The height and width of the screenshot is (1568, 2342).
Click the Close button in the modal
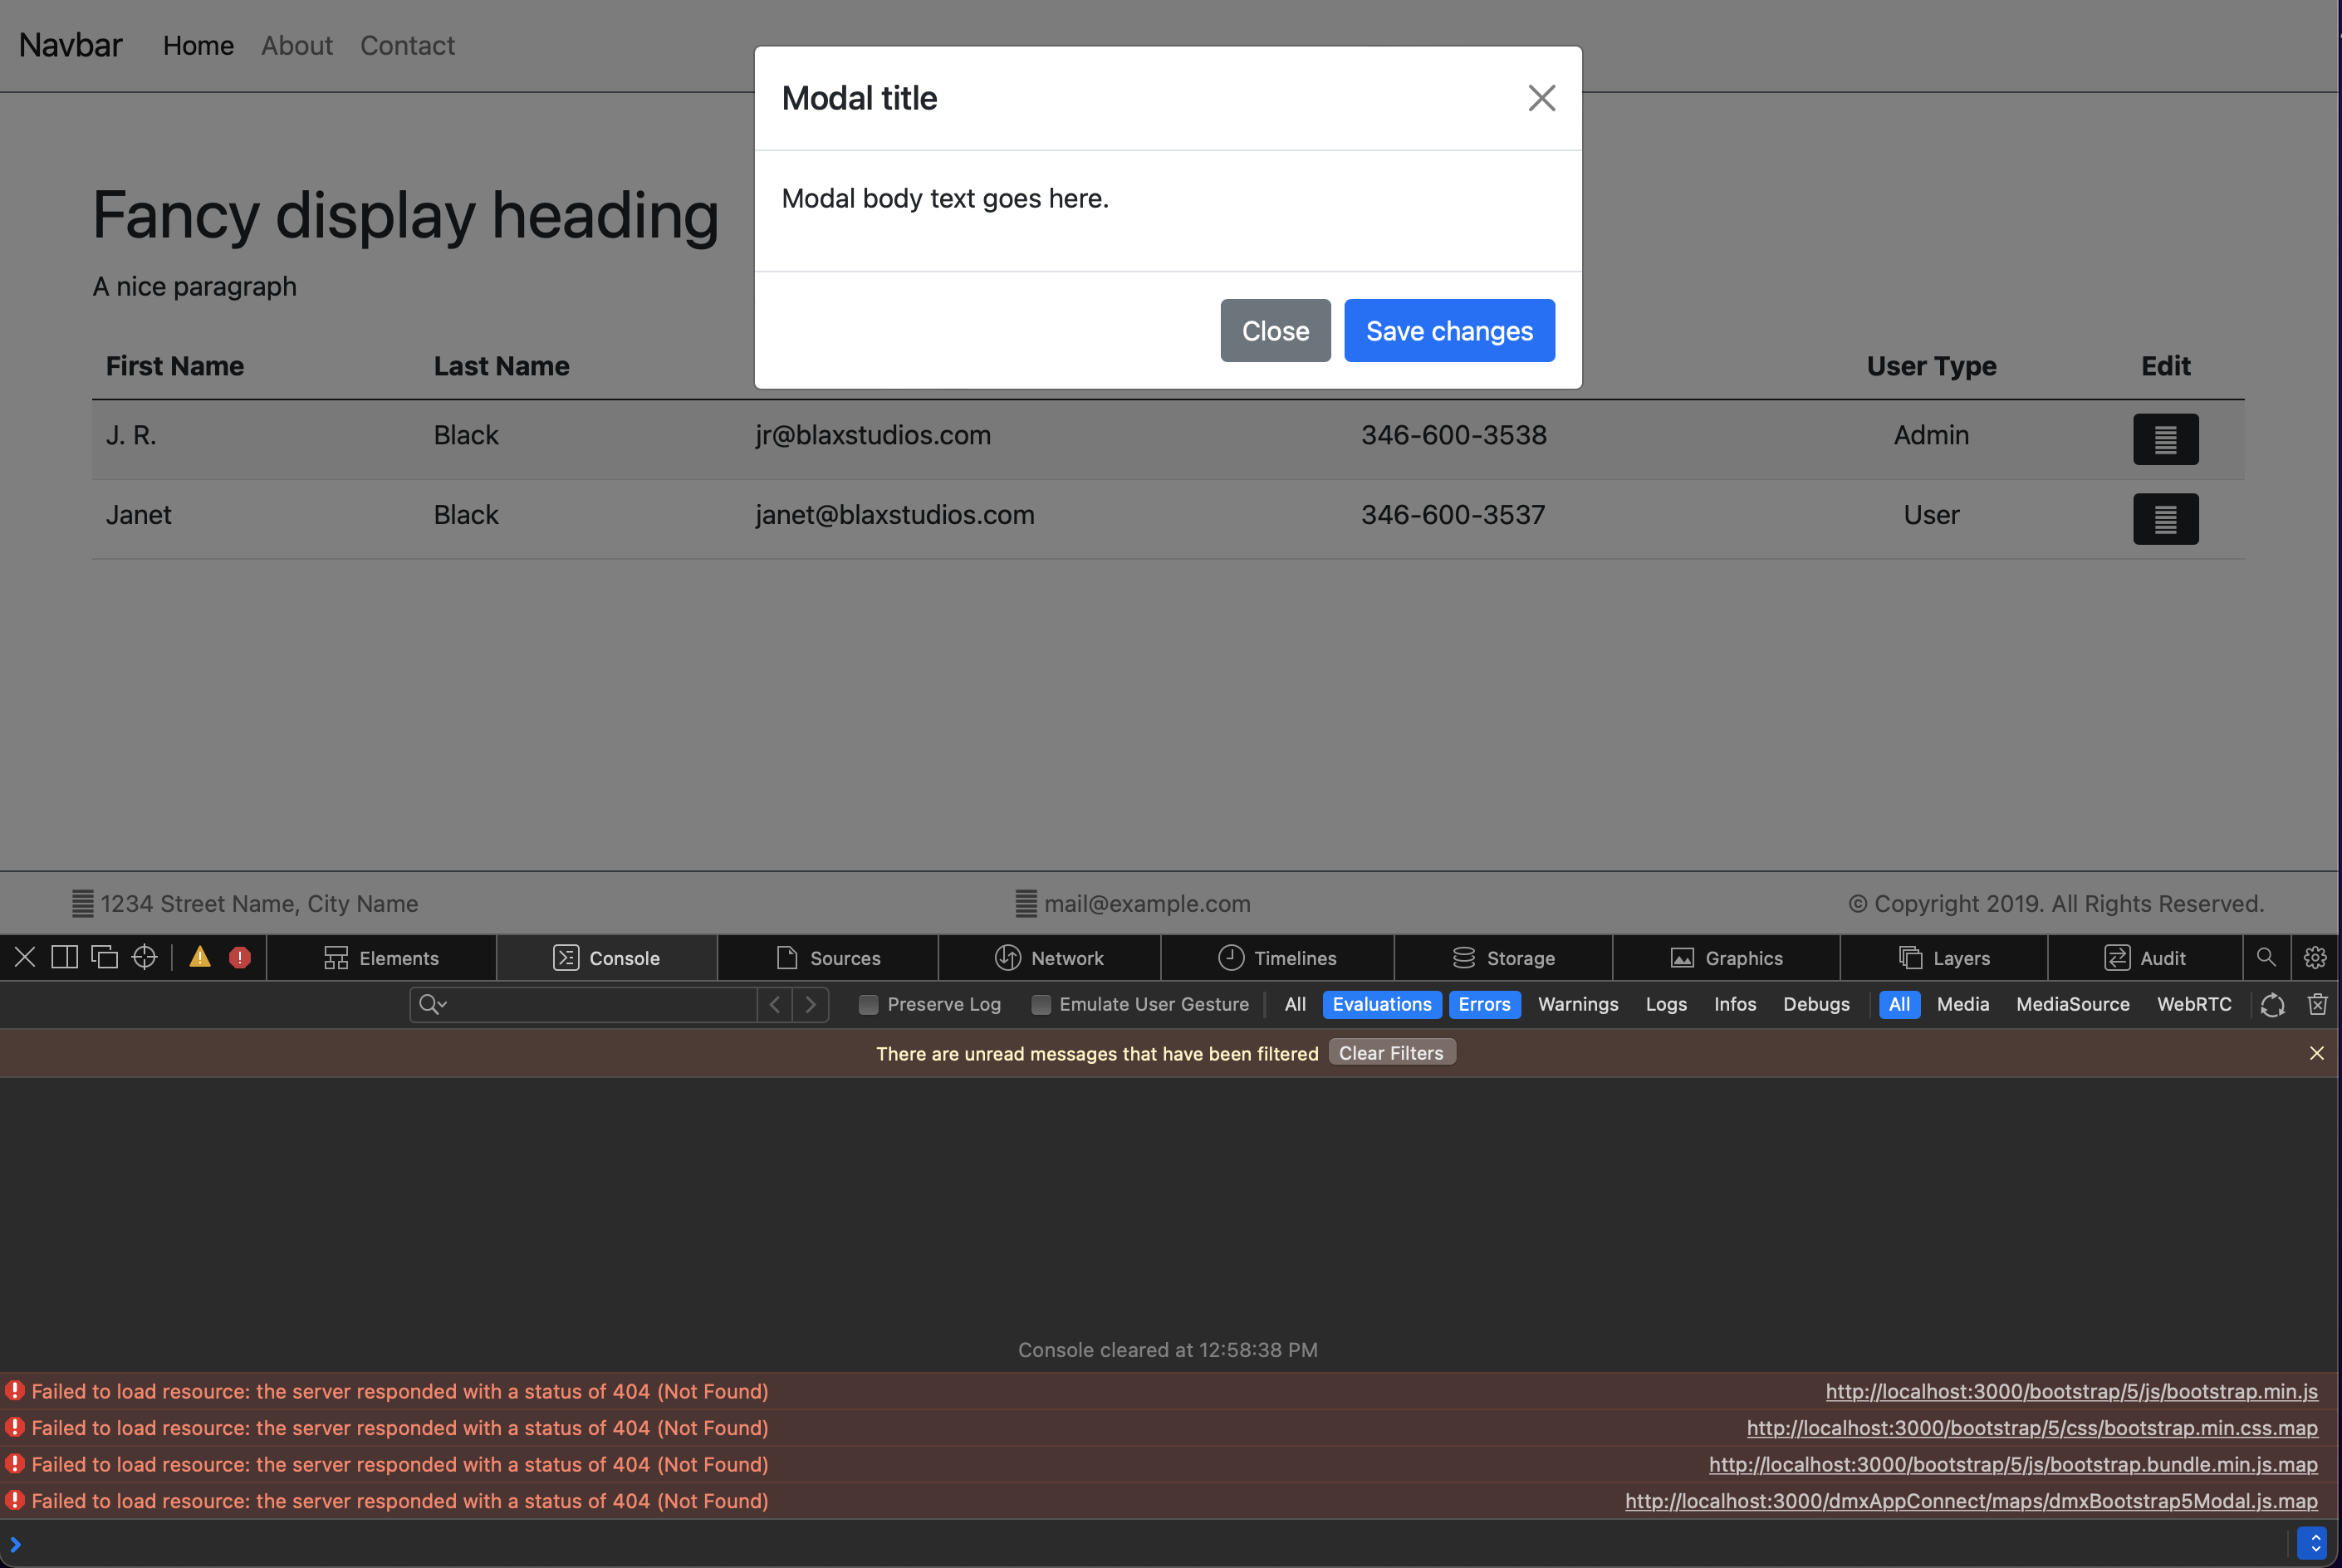coord(1275,330)
